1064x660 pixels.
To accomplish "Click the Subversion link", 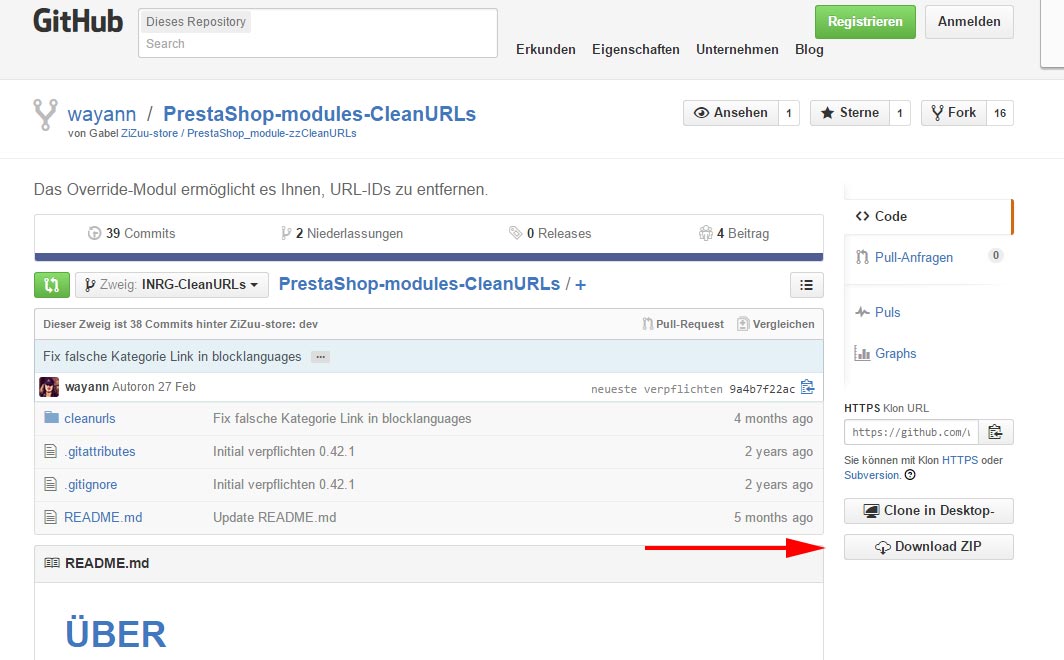I will click(x=871, y=475).
